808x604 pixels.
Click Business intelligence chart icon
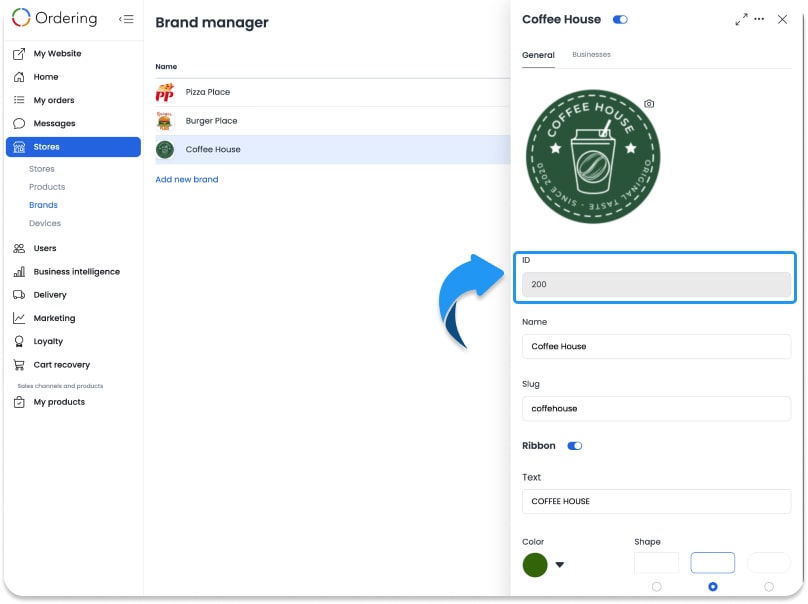click(x=19, y=272)
